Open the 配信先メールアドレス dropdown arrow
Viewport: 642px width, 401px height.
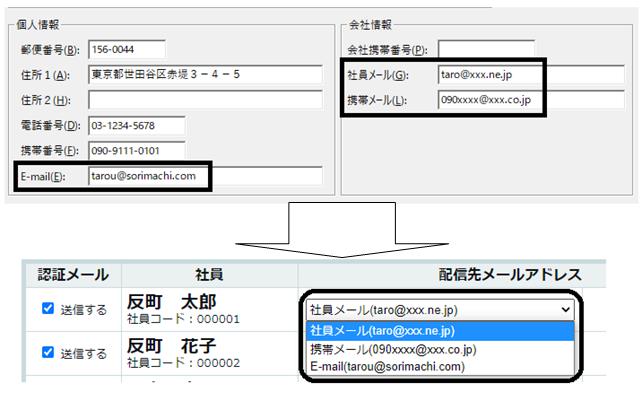click(565, 310)
